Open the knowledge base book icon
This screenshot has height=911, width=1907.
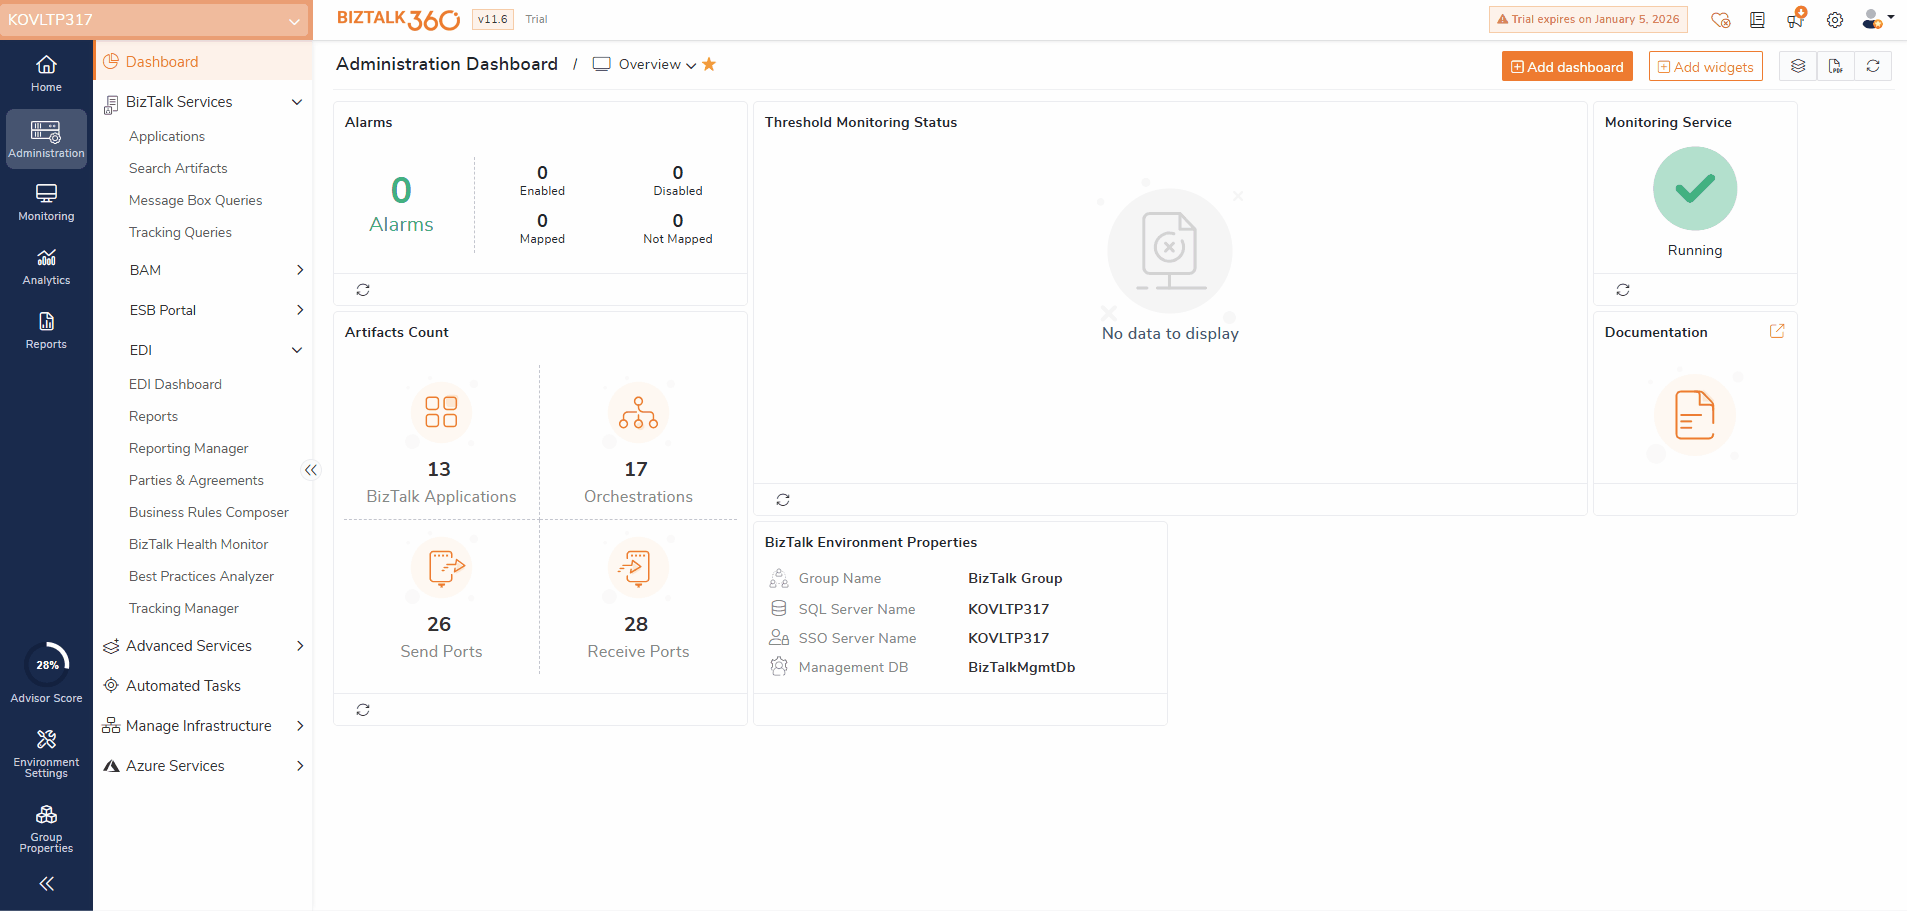point(1757,20)
